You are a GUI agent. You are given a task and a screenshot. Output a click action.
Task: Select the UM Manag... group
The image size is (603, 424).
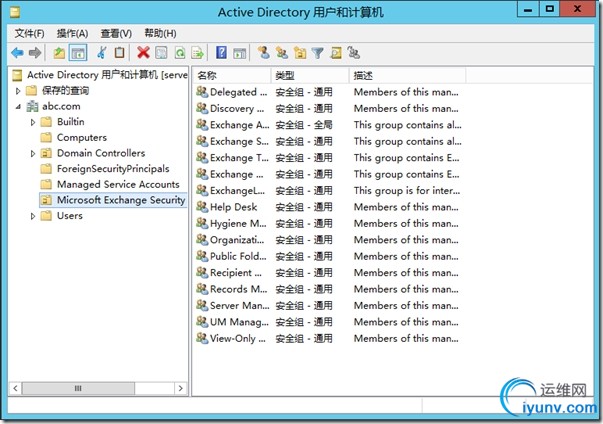click(x=233, y=322)
